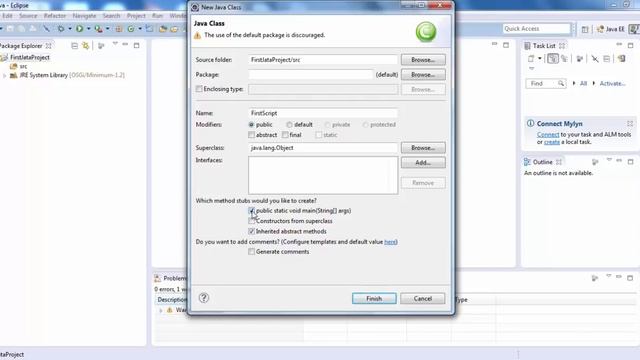
Task: Toggle public static void main stub checkbox
Action: point(251,211)
